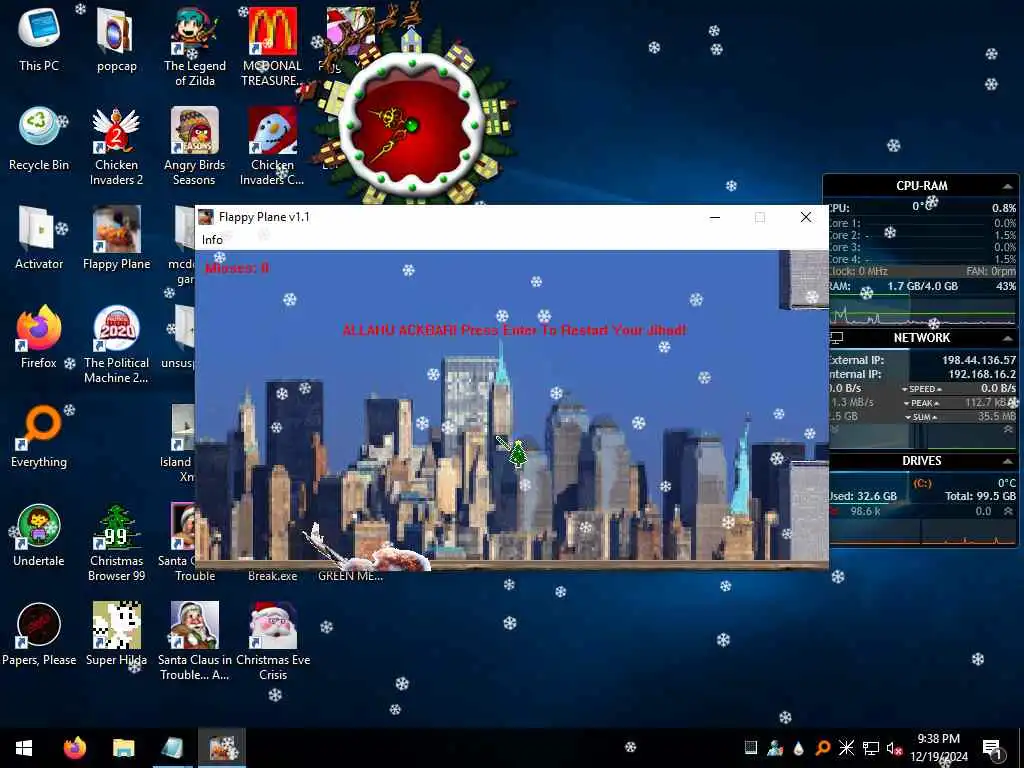Click the Used: 32.6 GB drive text

pos(863,496)
